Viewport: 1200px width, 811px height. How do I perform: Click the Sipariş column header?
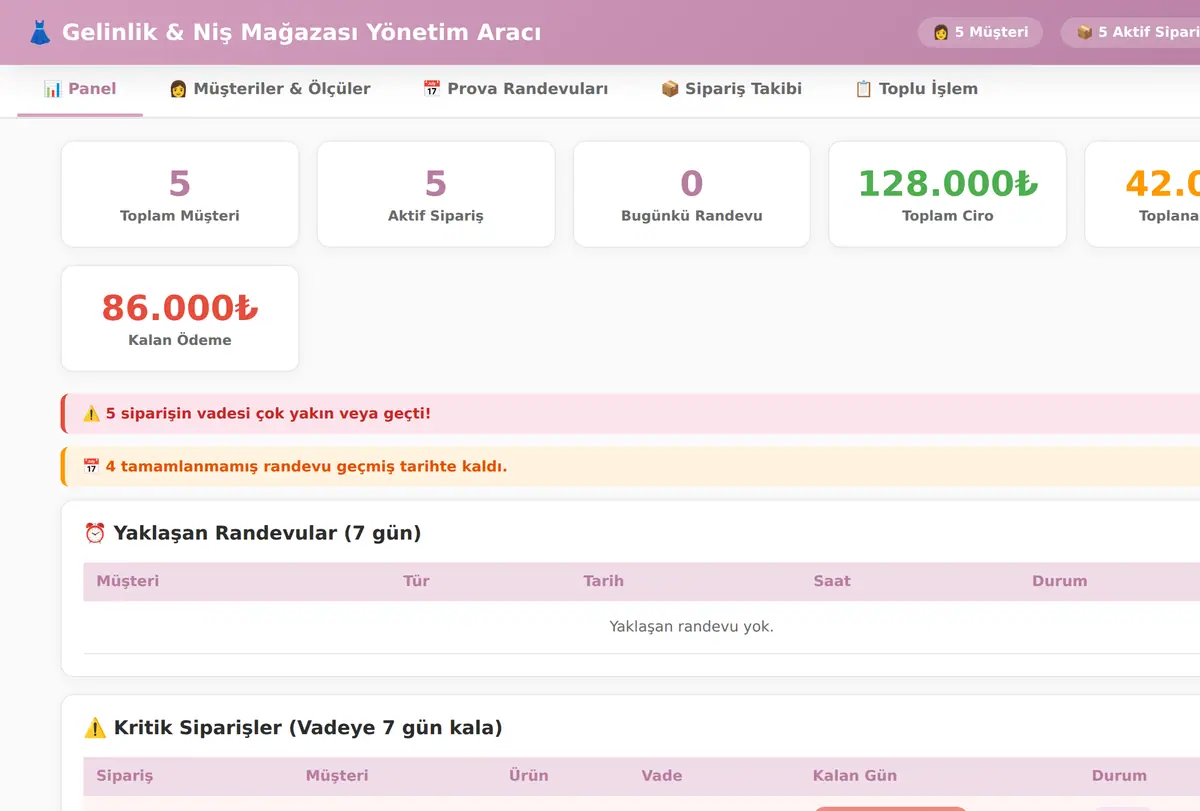(x=125, y=776)
